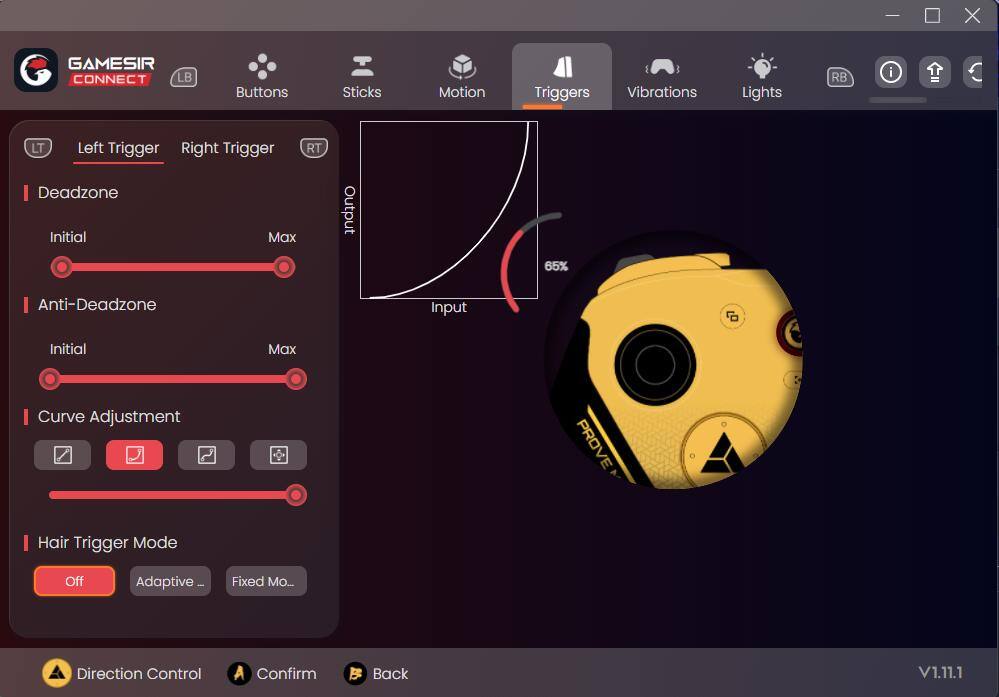This screenshot has height=697, width=999.
Task: Maximize the GameSir Connect window
Action: (x=932, y=15)
